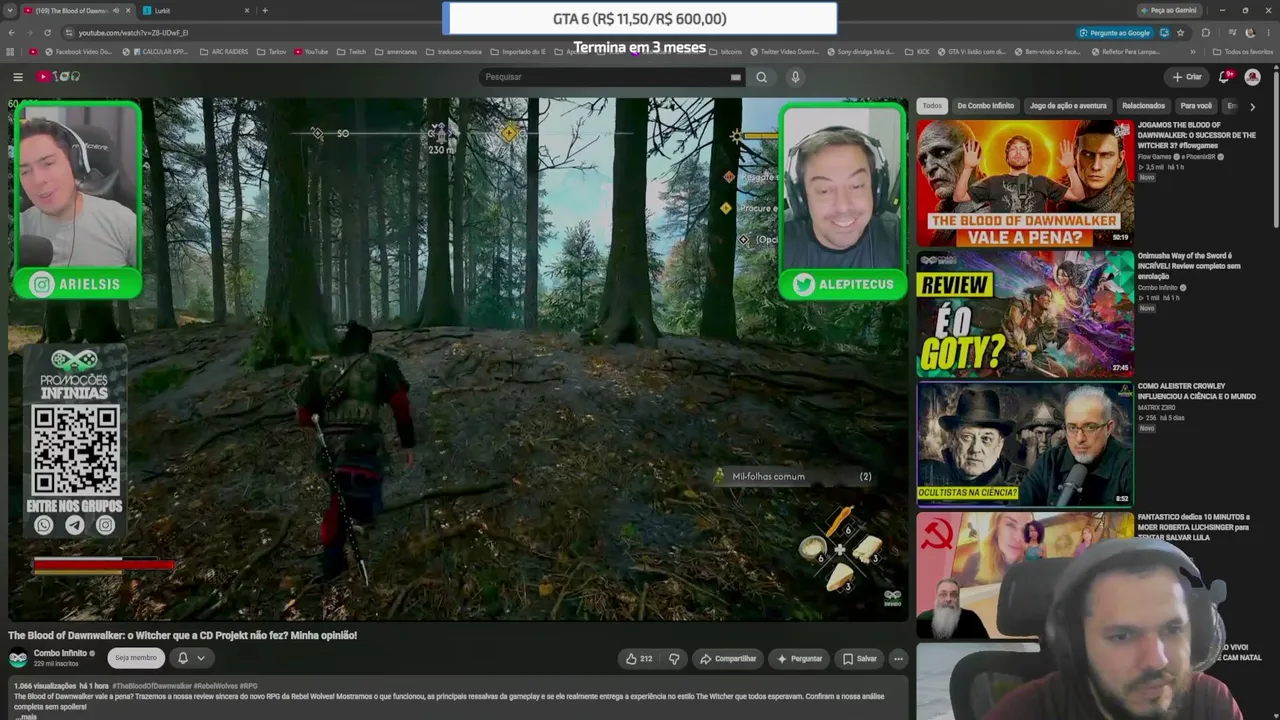Open tab search dropdown arrow
Image resolution: width=1280 pixels, height=720 pixels.
tap(11, 10)
